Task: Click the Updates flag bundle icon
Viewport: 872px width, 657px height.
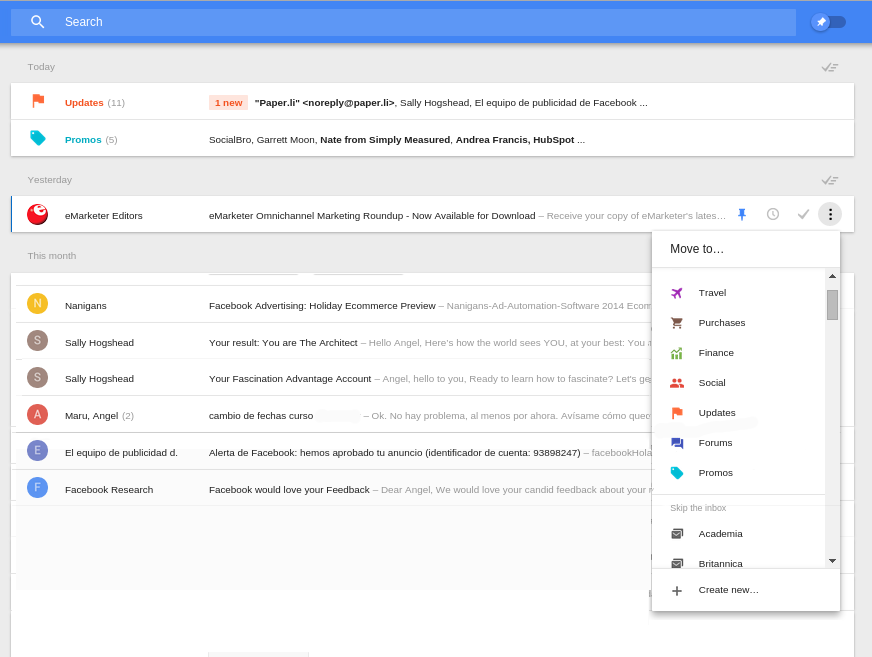Action: pos(38,101)
